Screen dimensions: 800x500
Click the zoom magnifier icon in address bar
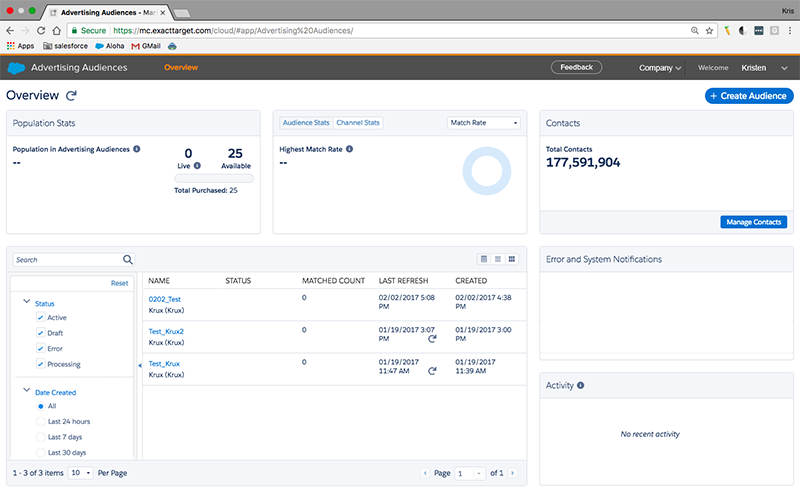point(694,31)
